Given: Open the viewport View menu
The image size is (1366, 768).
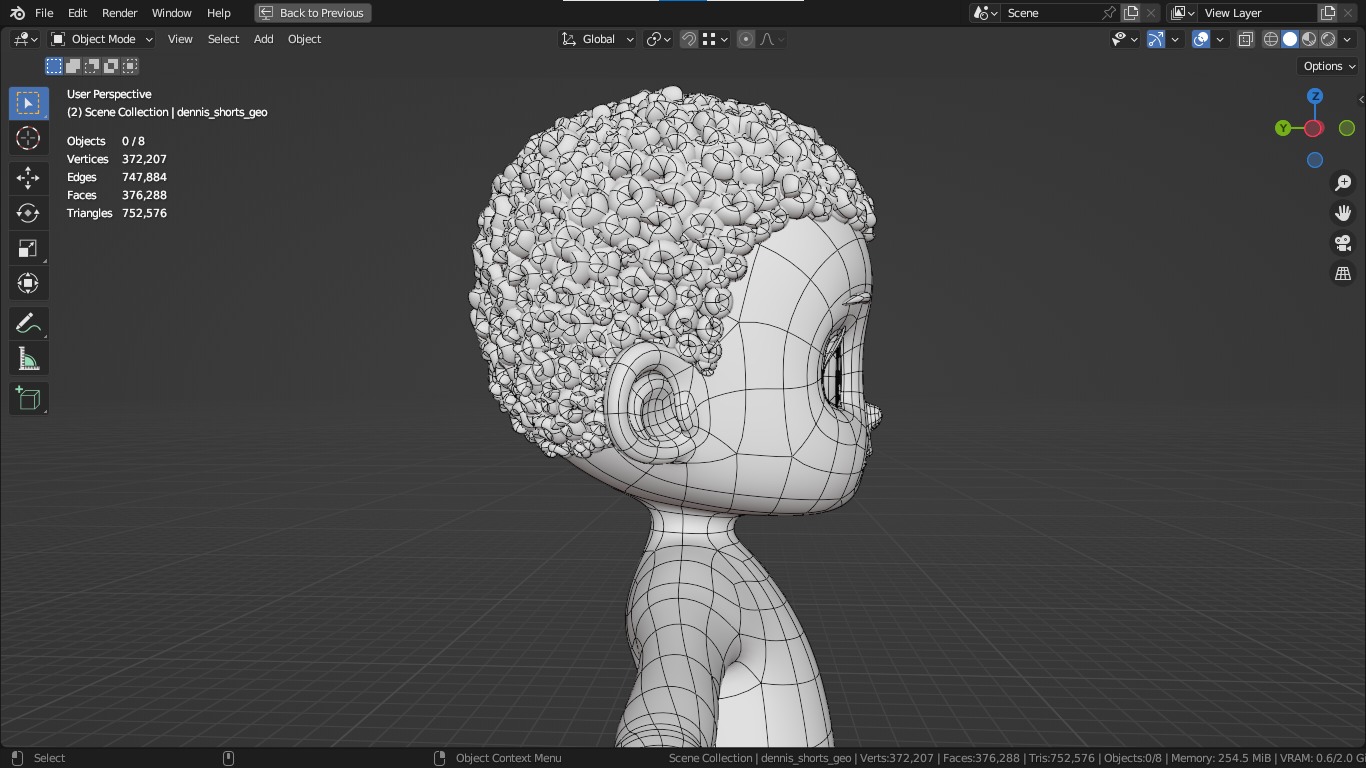Looking at the screenshot, I should tap(180, 39).
